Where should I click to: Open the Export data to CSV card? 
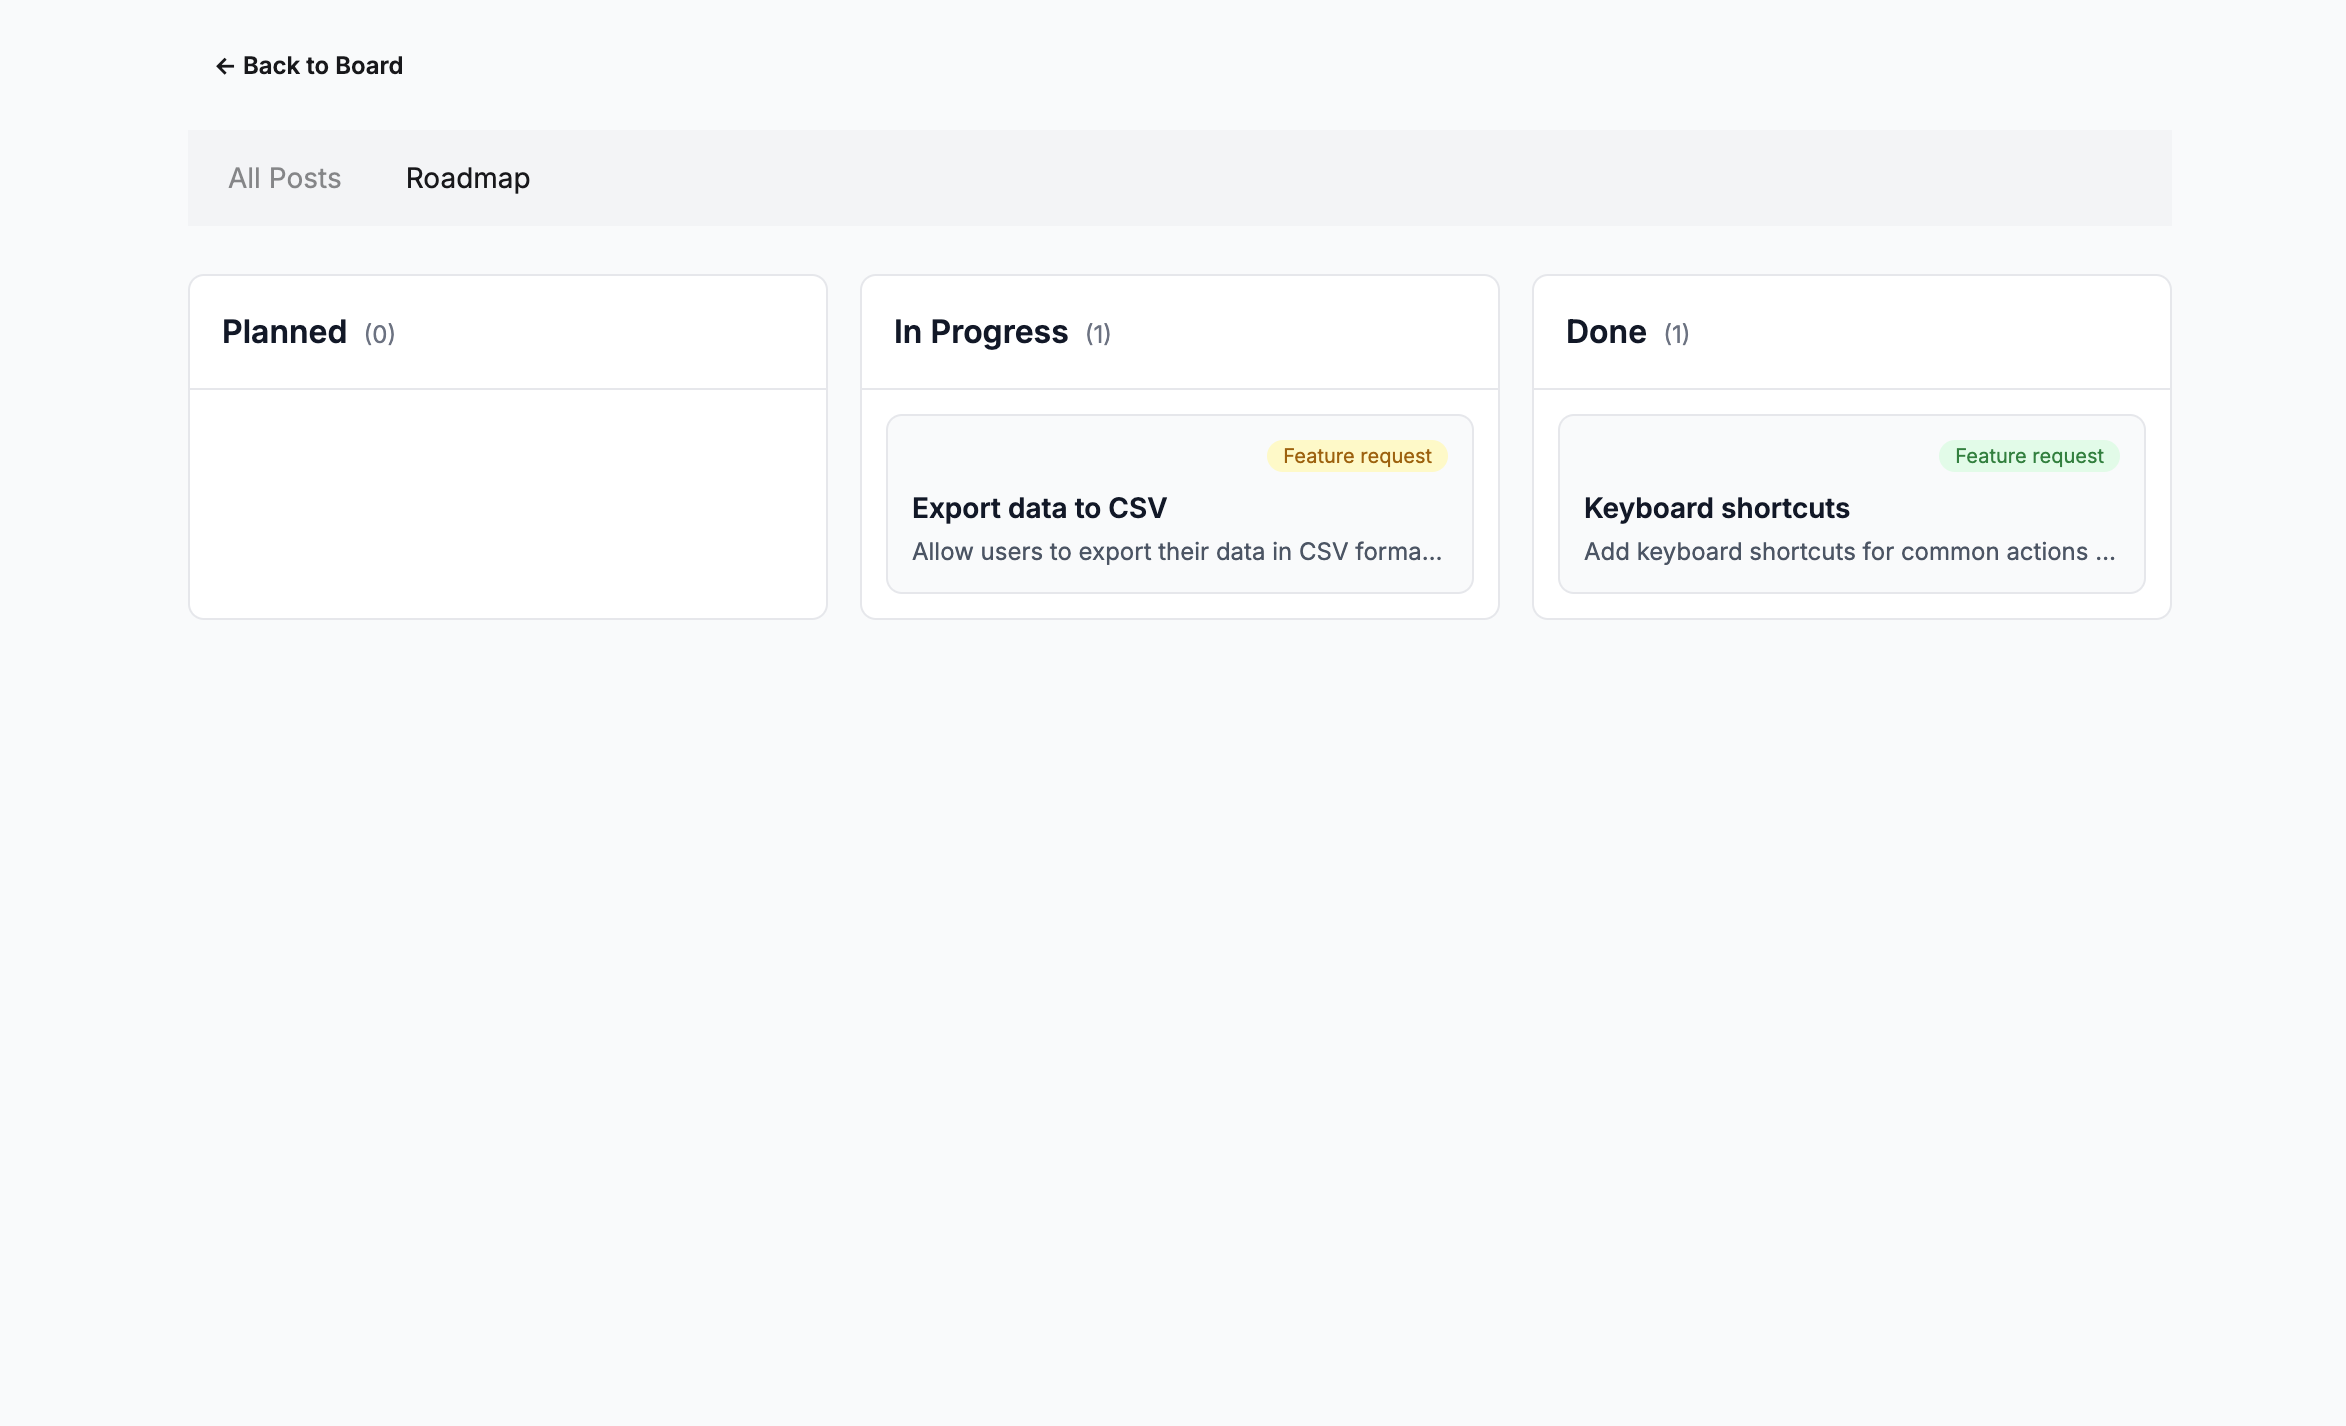(x=1178, y=503)
